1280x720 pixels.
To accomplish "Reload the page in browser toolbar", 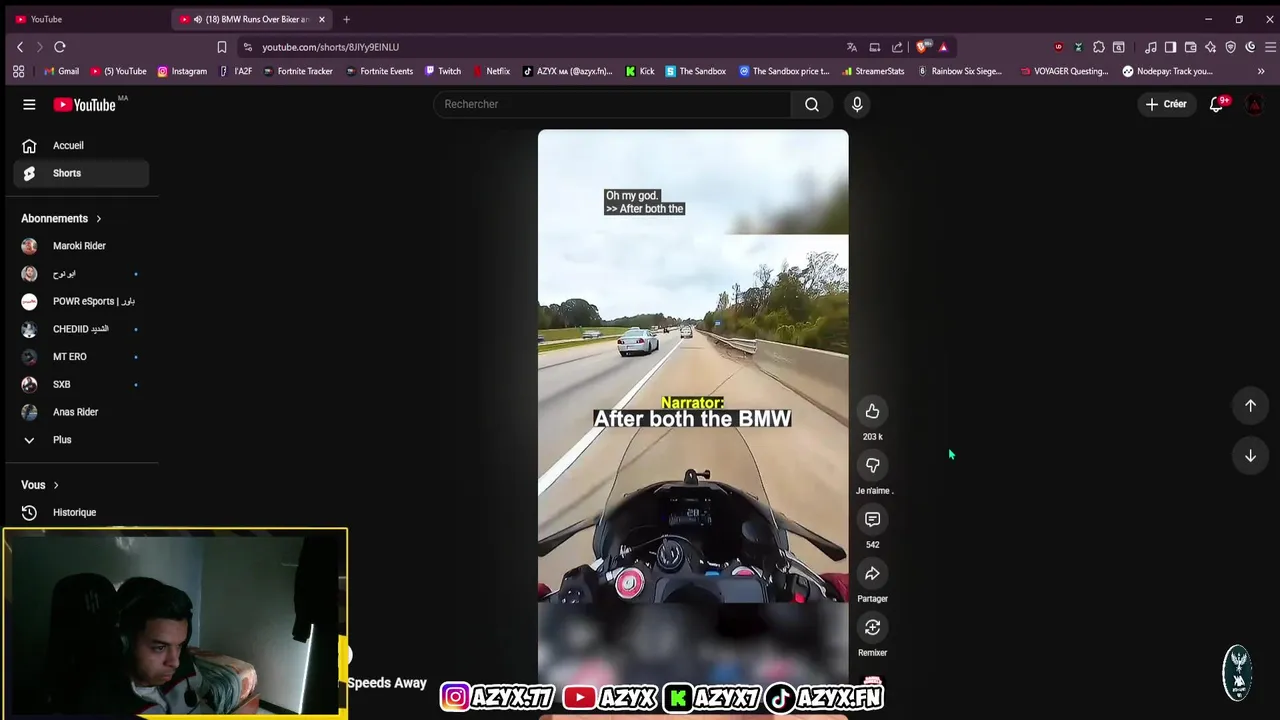I will pos(60,47).
